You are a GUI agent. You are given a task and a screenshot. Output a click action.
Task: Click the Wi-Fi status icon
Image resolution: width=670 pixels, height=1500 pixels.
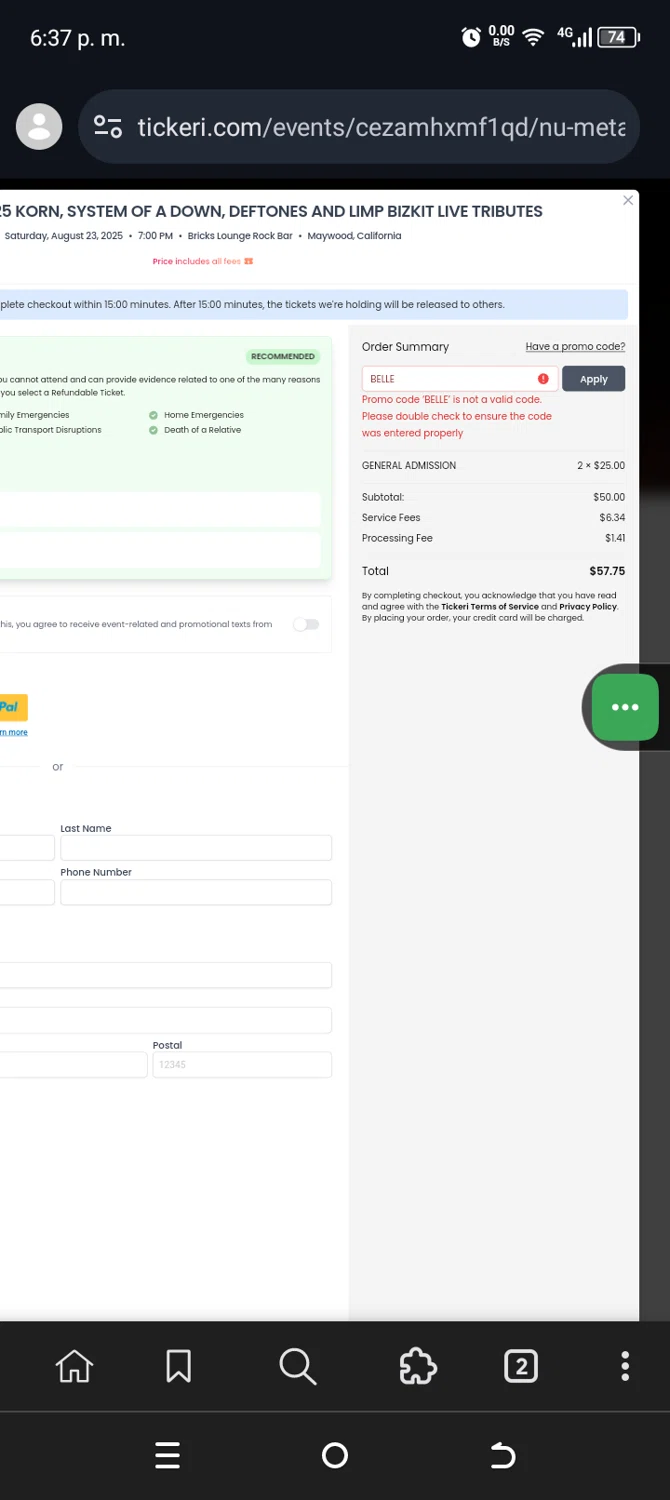pos(534,38)
